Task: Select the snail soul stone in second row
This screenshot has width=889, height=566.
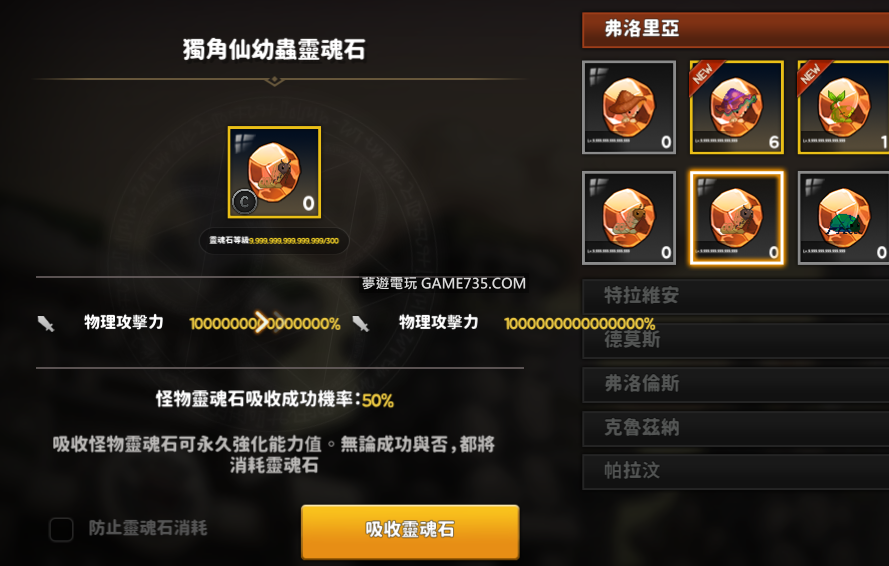Action: [629, 218]
